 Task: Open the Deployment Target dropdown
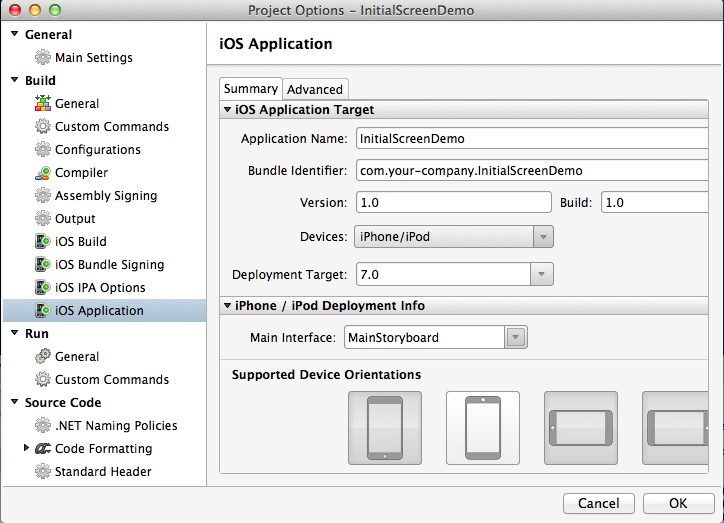click(x=454, y=274)
